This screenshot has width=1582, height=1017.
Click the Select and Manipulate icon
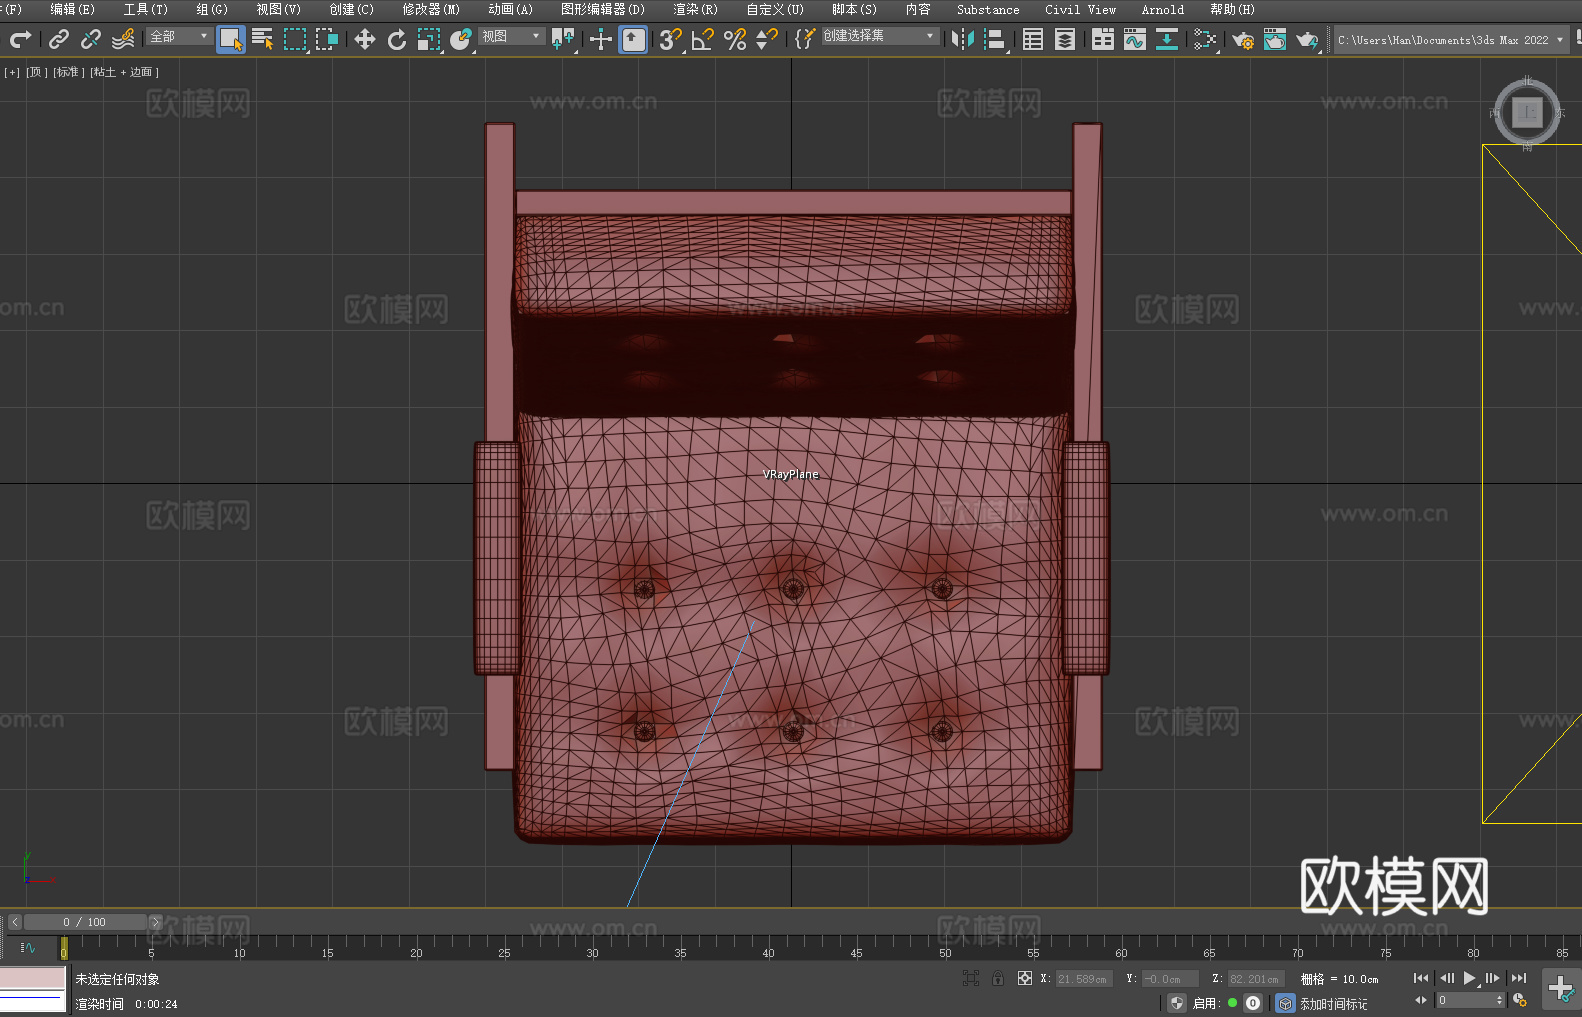(x=601, y=39)
